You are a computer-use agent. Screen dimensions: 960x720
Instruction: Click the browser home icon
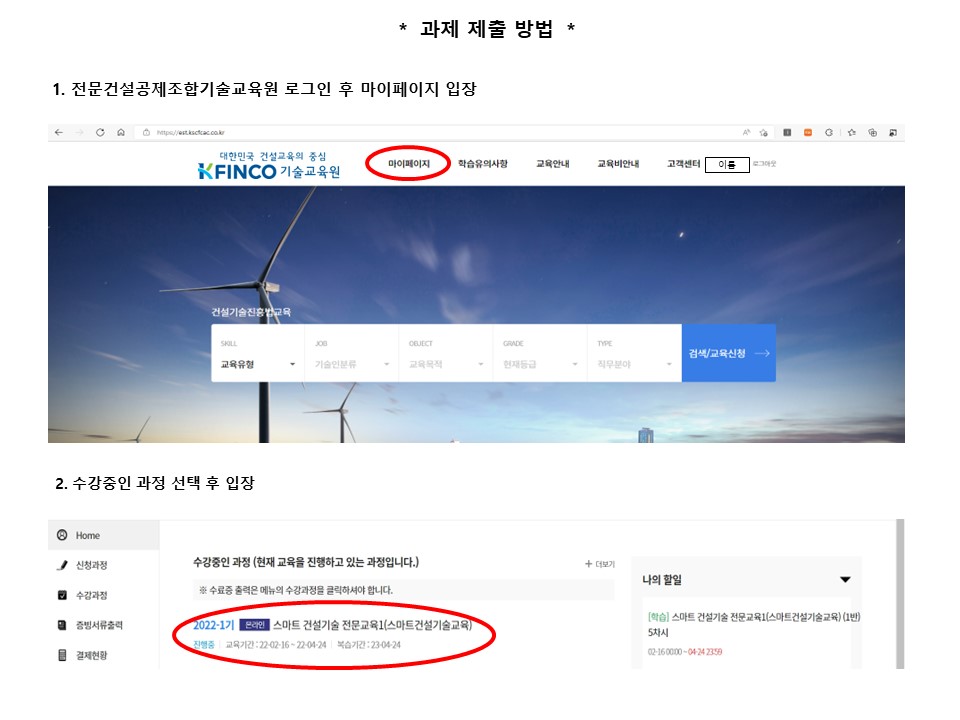pyautogui.click(x=120, y=132)
